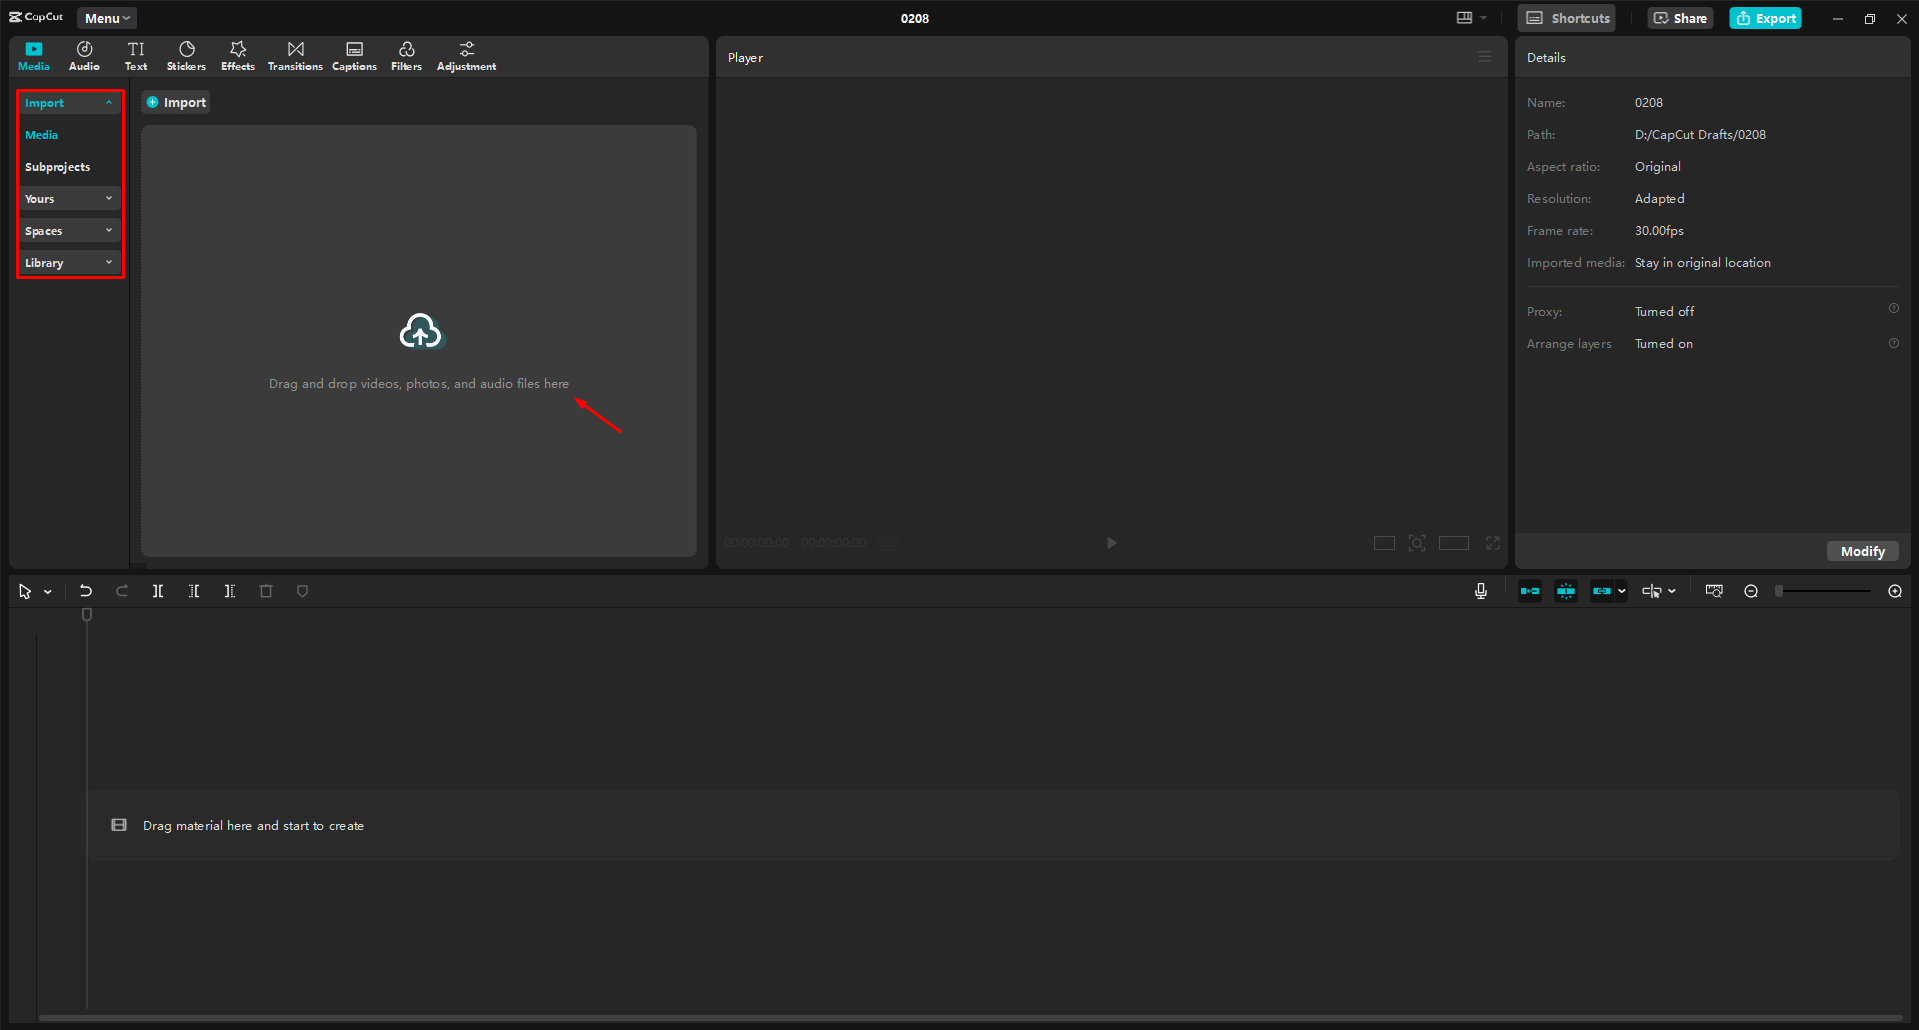Viewport: 1919px width, 1030px height.
Task: Open the Transitions panel
Action: pos(294,55)
